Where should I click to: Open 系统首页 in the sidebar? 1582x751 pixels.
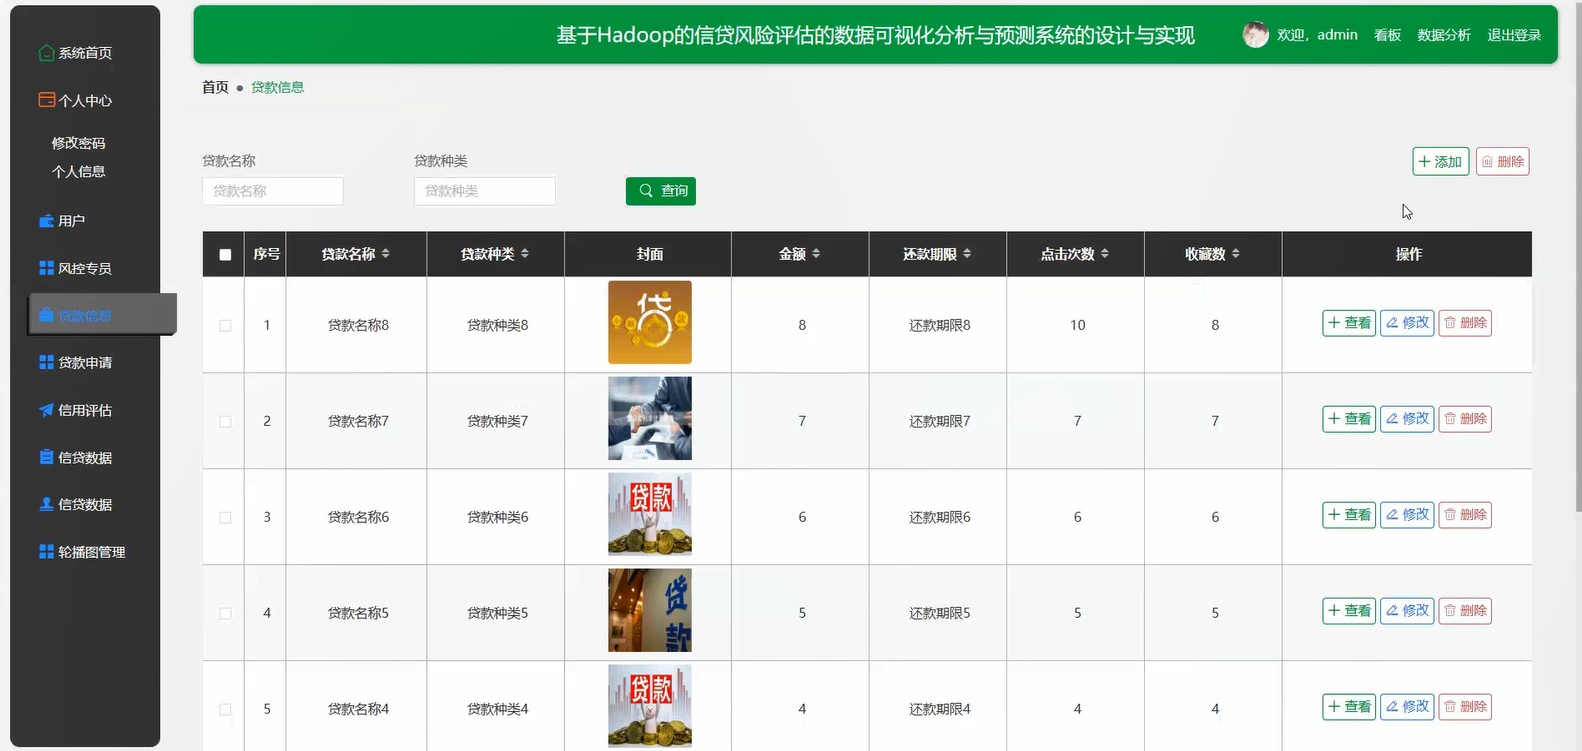[85, 53]
